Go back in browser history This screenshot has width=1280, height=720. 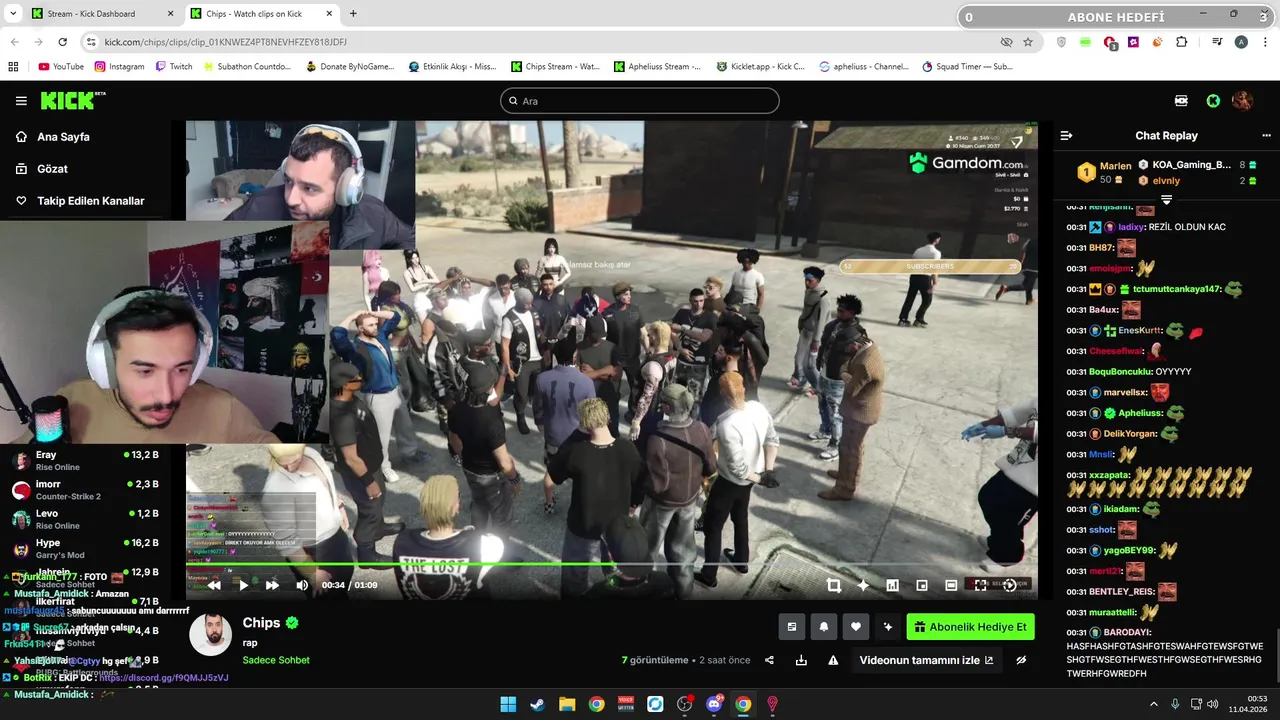tap(15, 42)
